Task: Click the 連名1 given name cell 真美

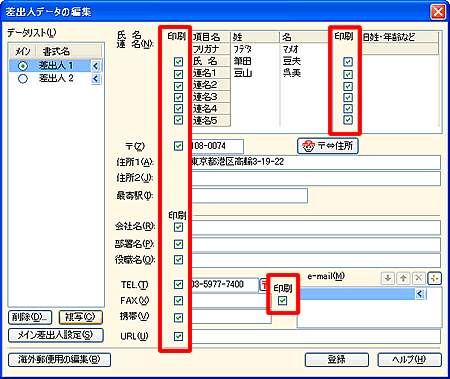Action: (x=304, y=73)
